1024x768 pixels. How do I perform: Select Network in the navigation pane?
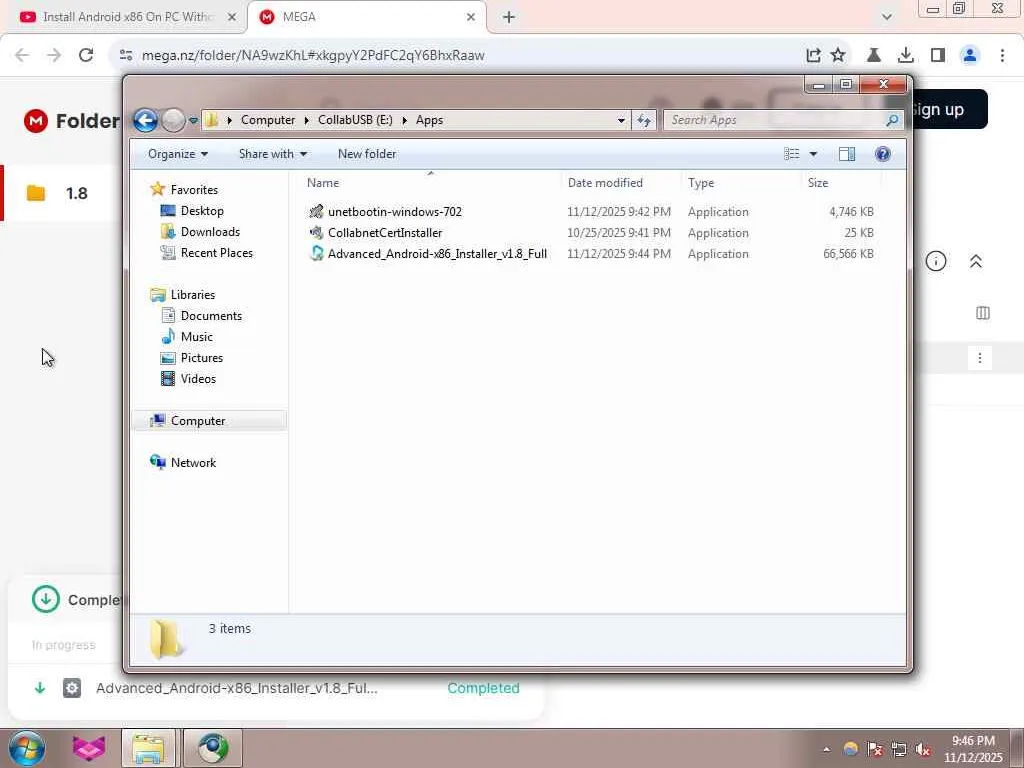(x=193, y=462)
